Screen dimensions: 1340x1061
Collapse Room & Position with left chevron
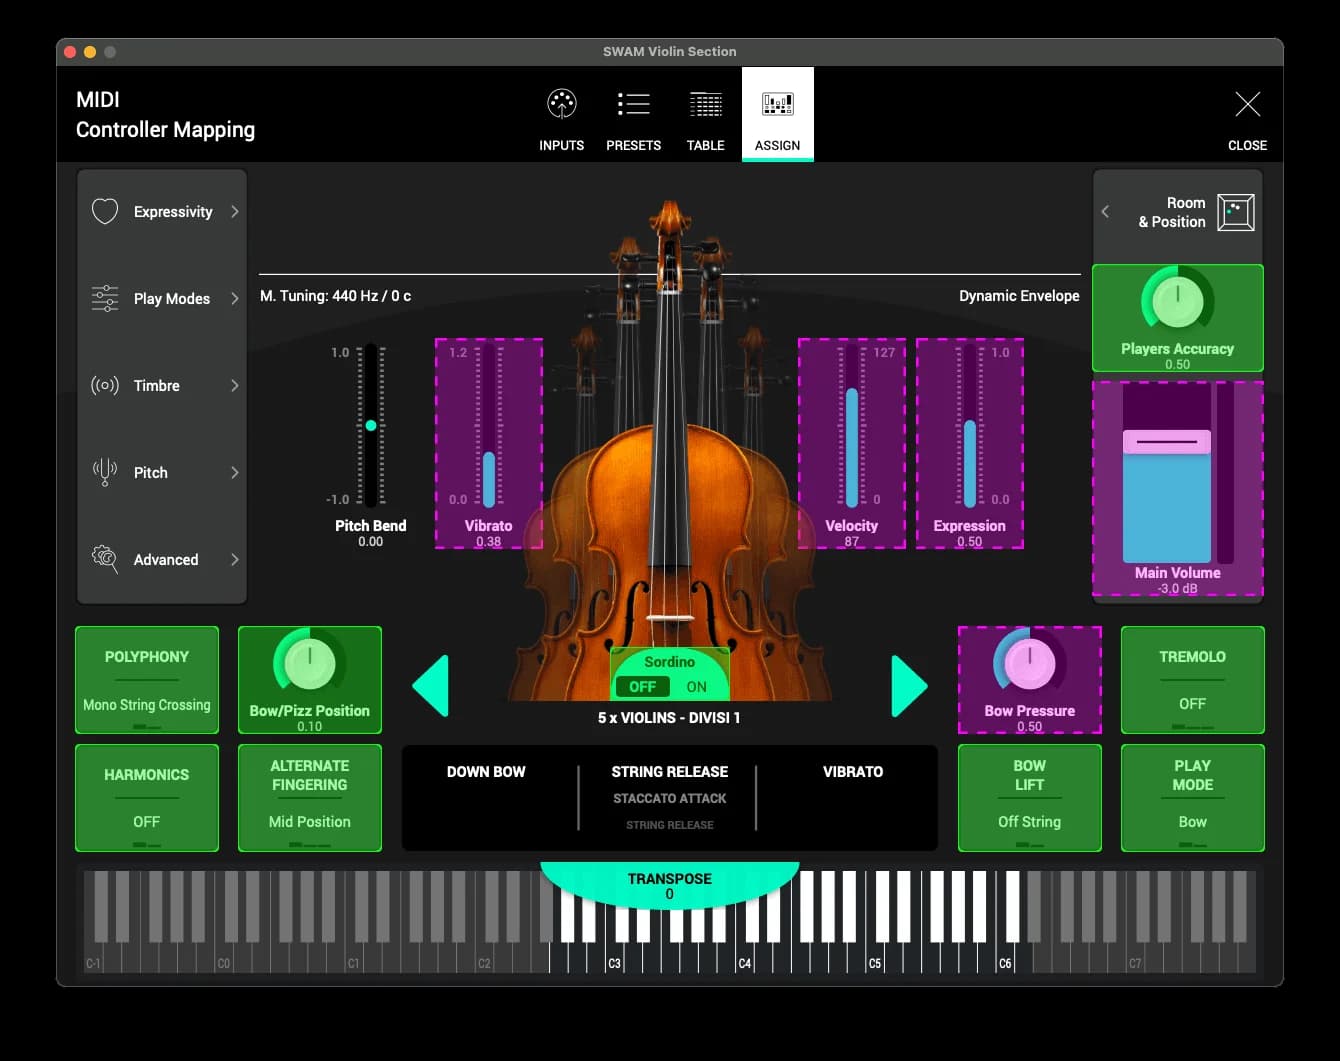1105,212
